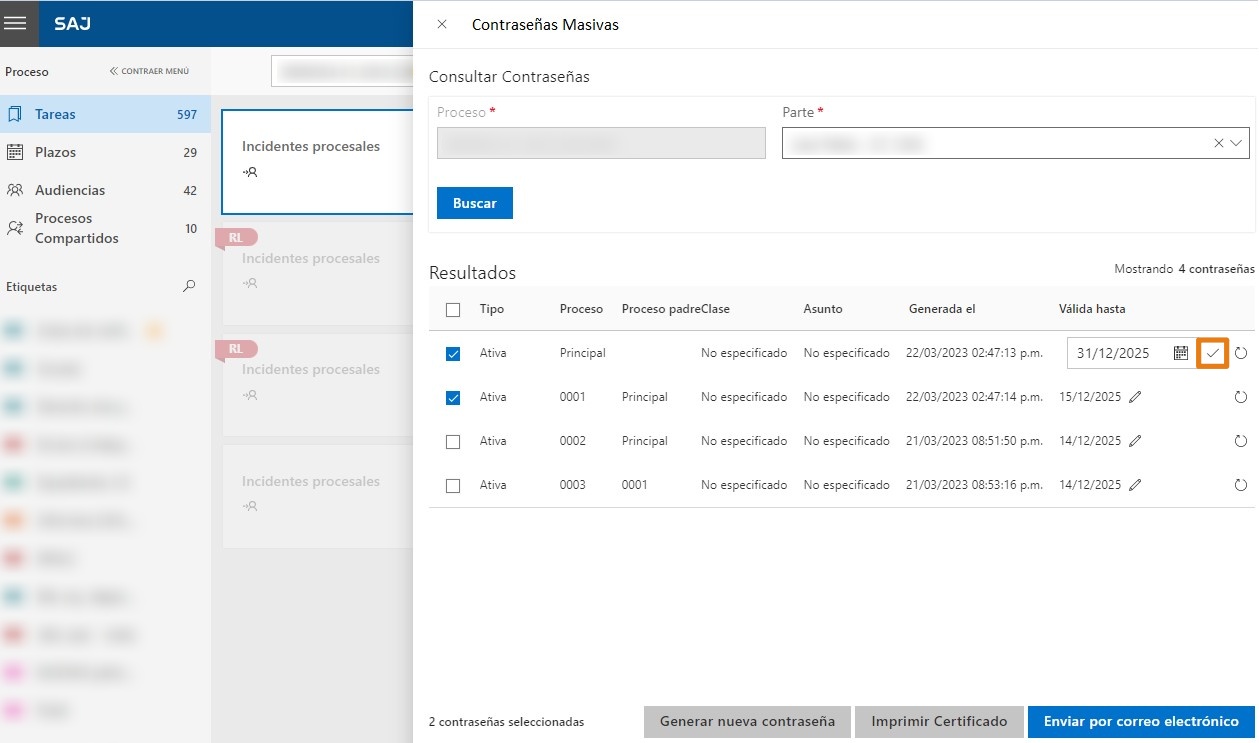
Task: Click the 14/12/2025 date in row 0002
Action: click(1090, 441)
